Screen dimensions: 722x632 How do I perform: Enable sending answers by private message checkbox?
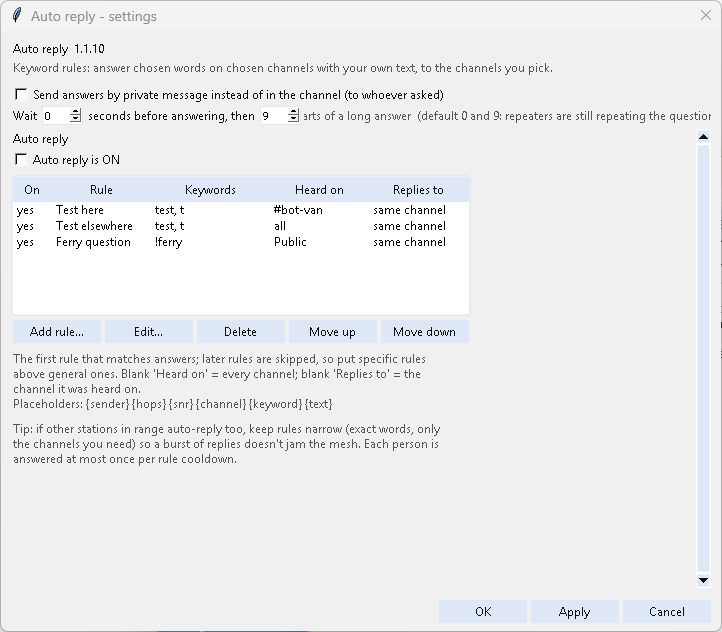(21, 94)
